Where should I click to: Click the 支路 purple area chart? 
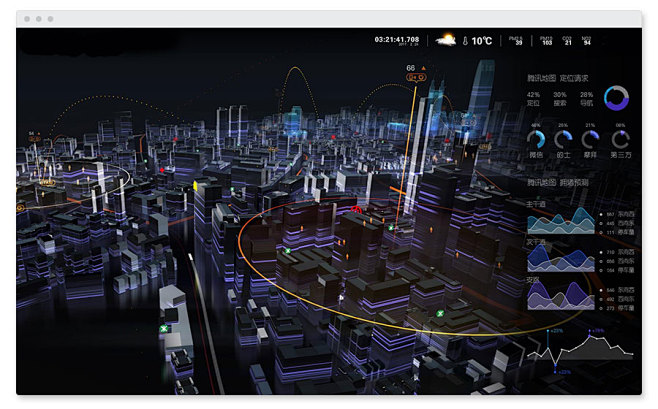[561, 296]
